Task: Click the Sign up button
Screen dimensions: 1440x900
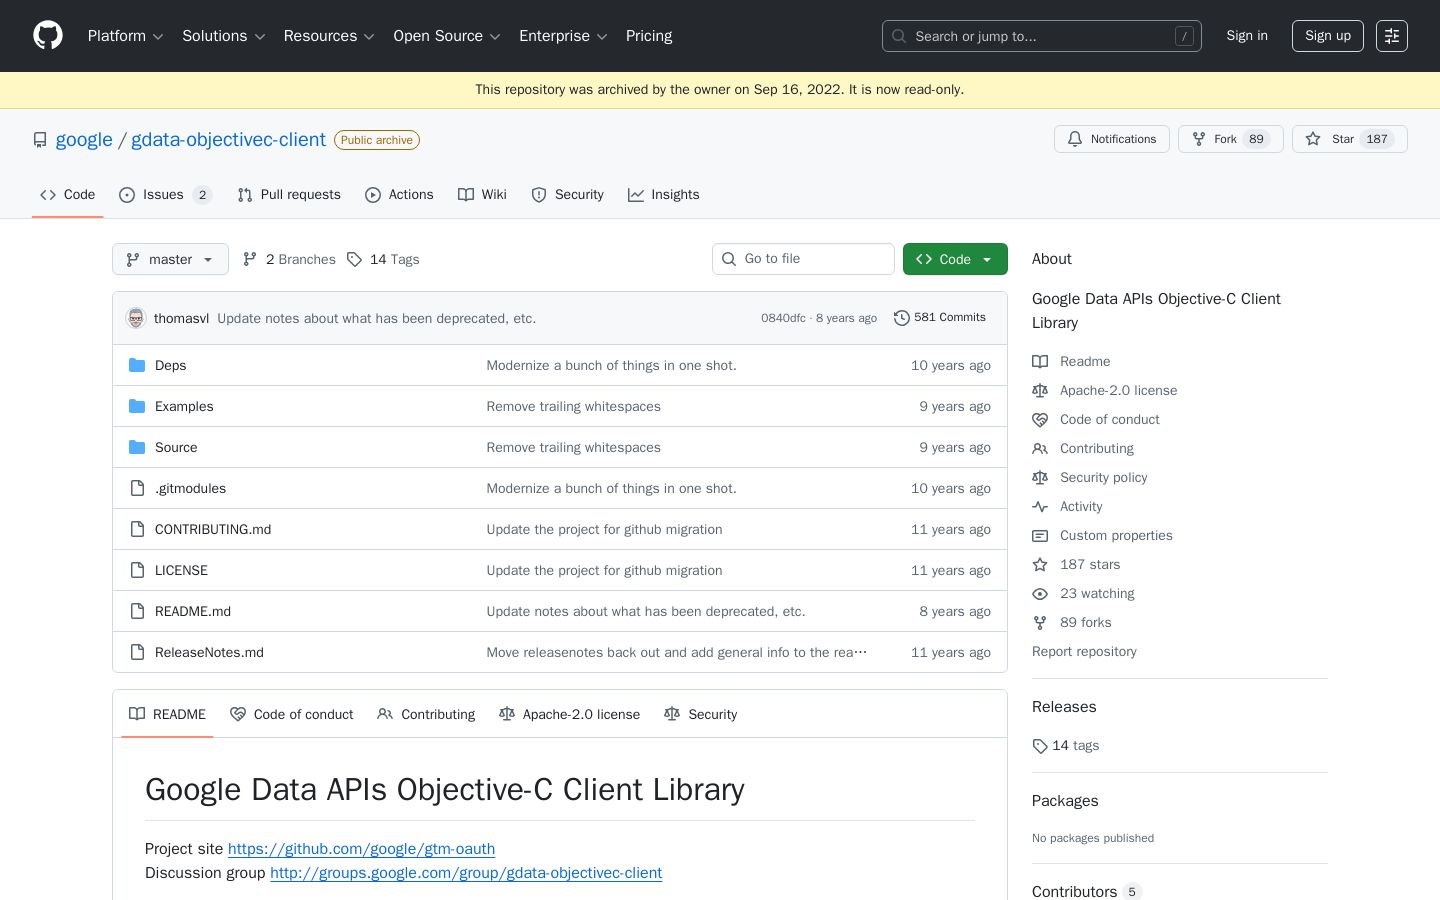Action: [x=1328, y=36]
